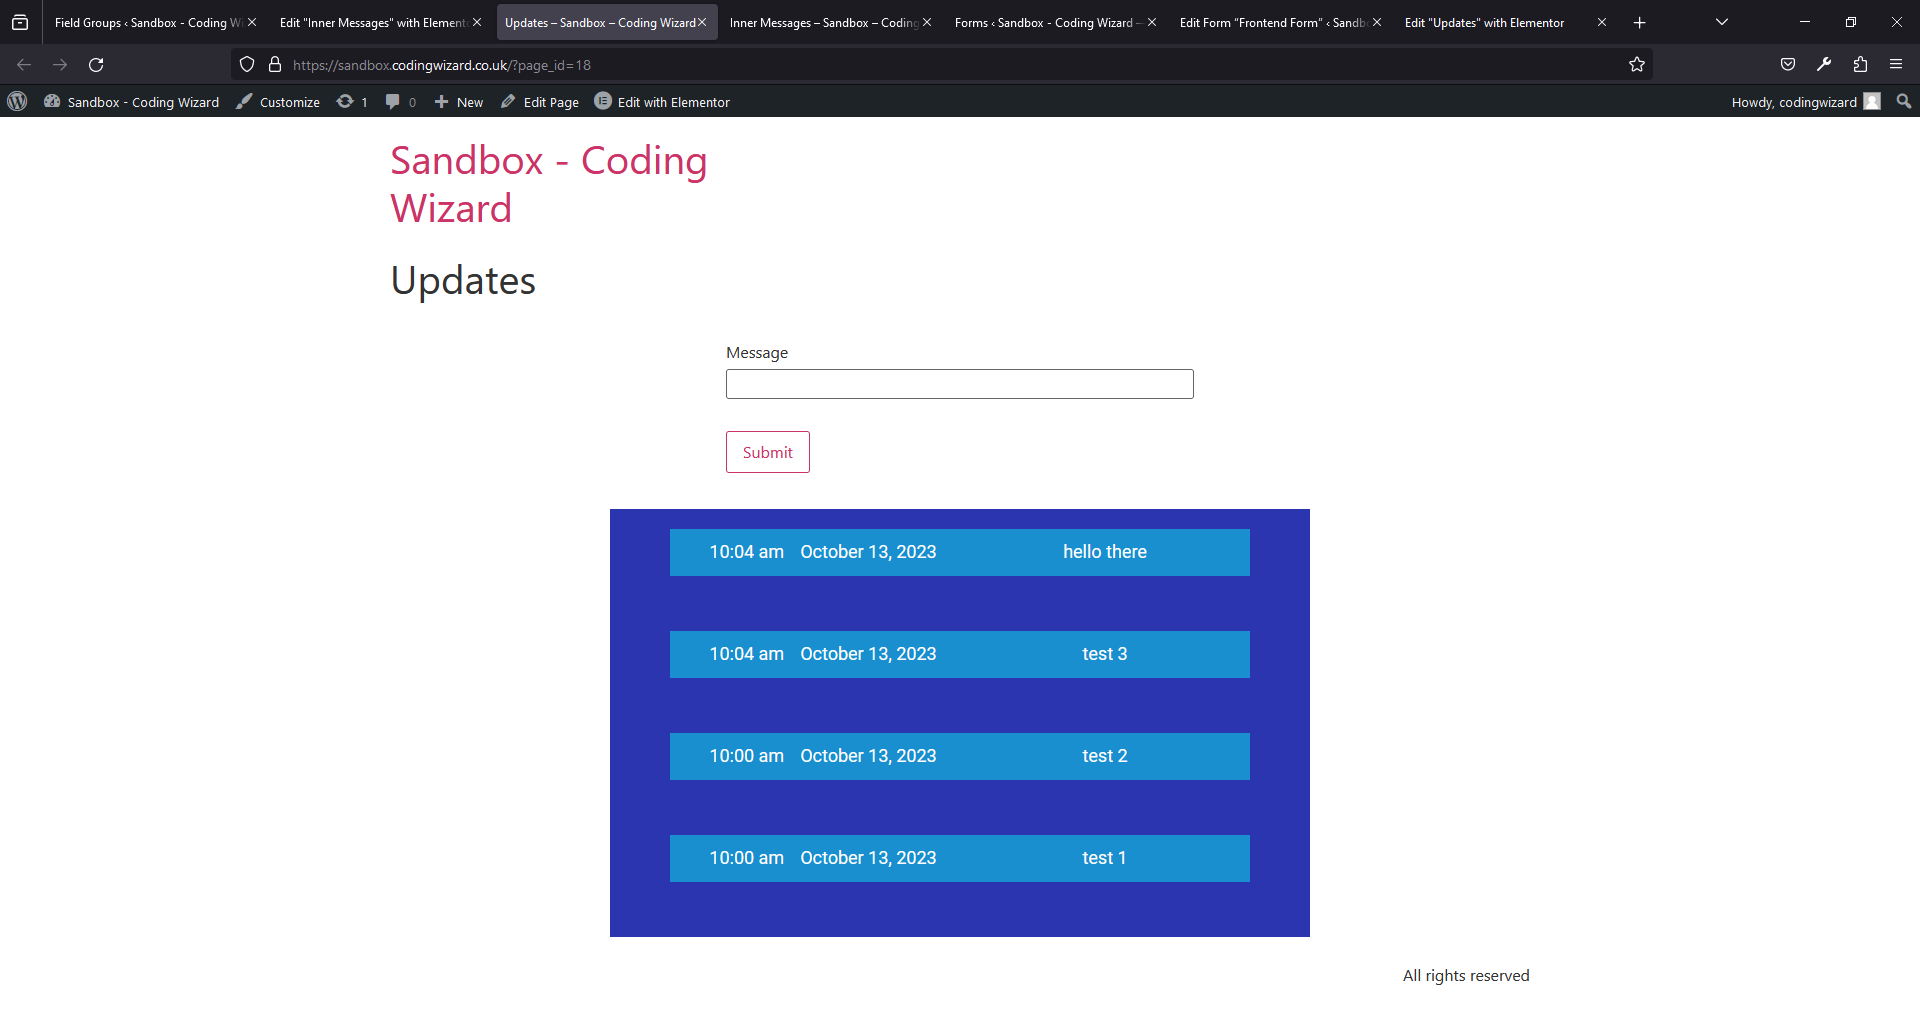
Task: Open the Pocket save icon
Action: 1788,65
